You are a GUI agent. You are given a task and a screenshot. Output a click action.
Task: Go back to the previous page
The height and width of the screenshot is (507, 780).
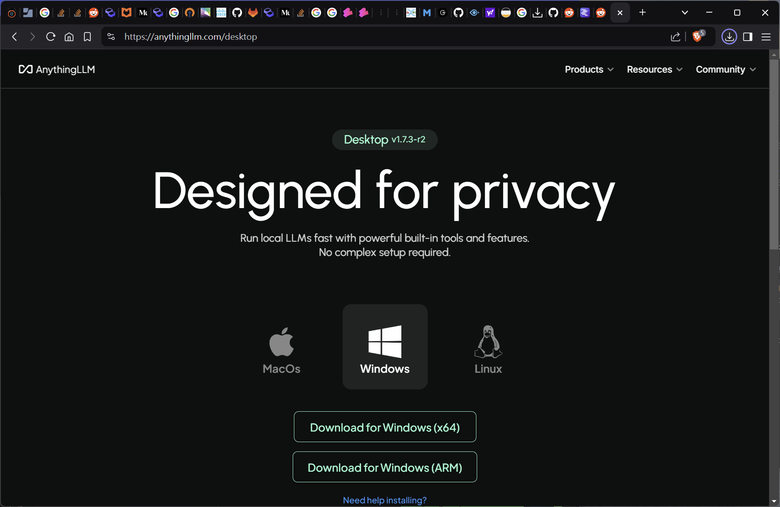[14, 37]
